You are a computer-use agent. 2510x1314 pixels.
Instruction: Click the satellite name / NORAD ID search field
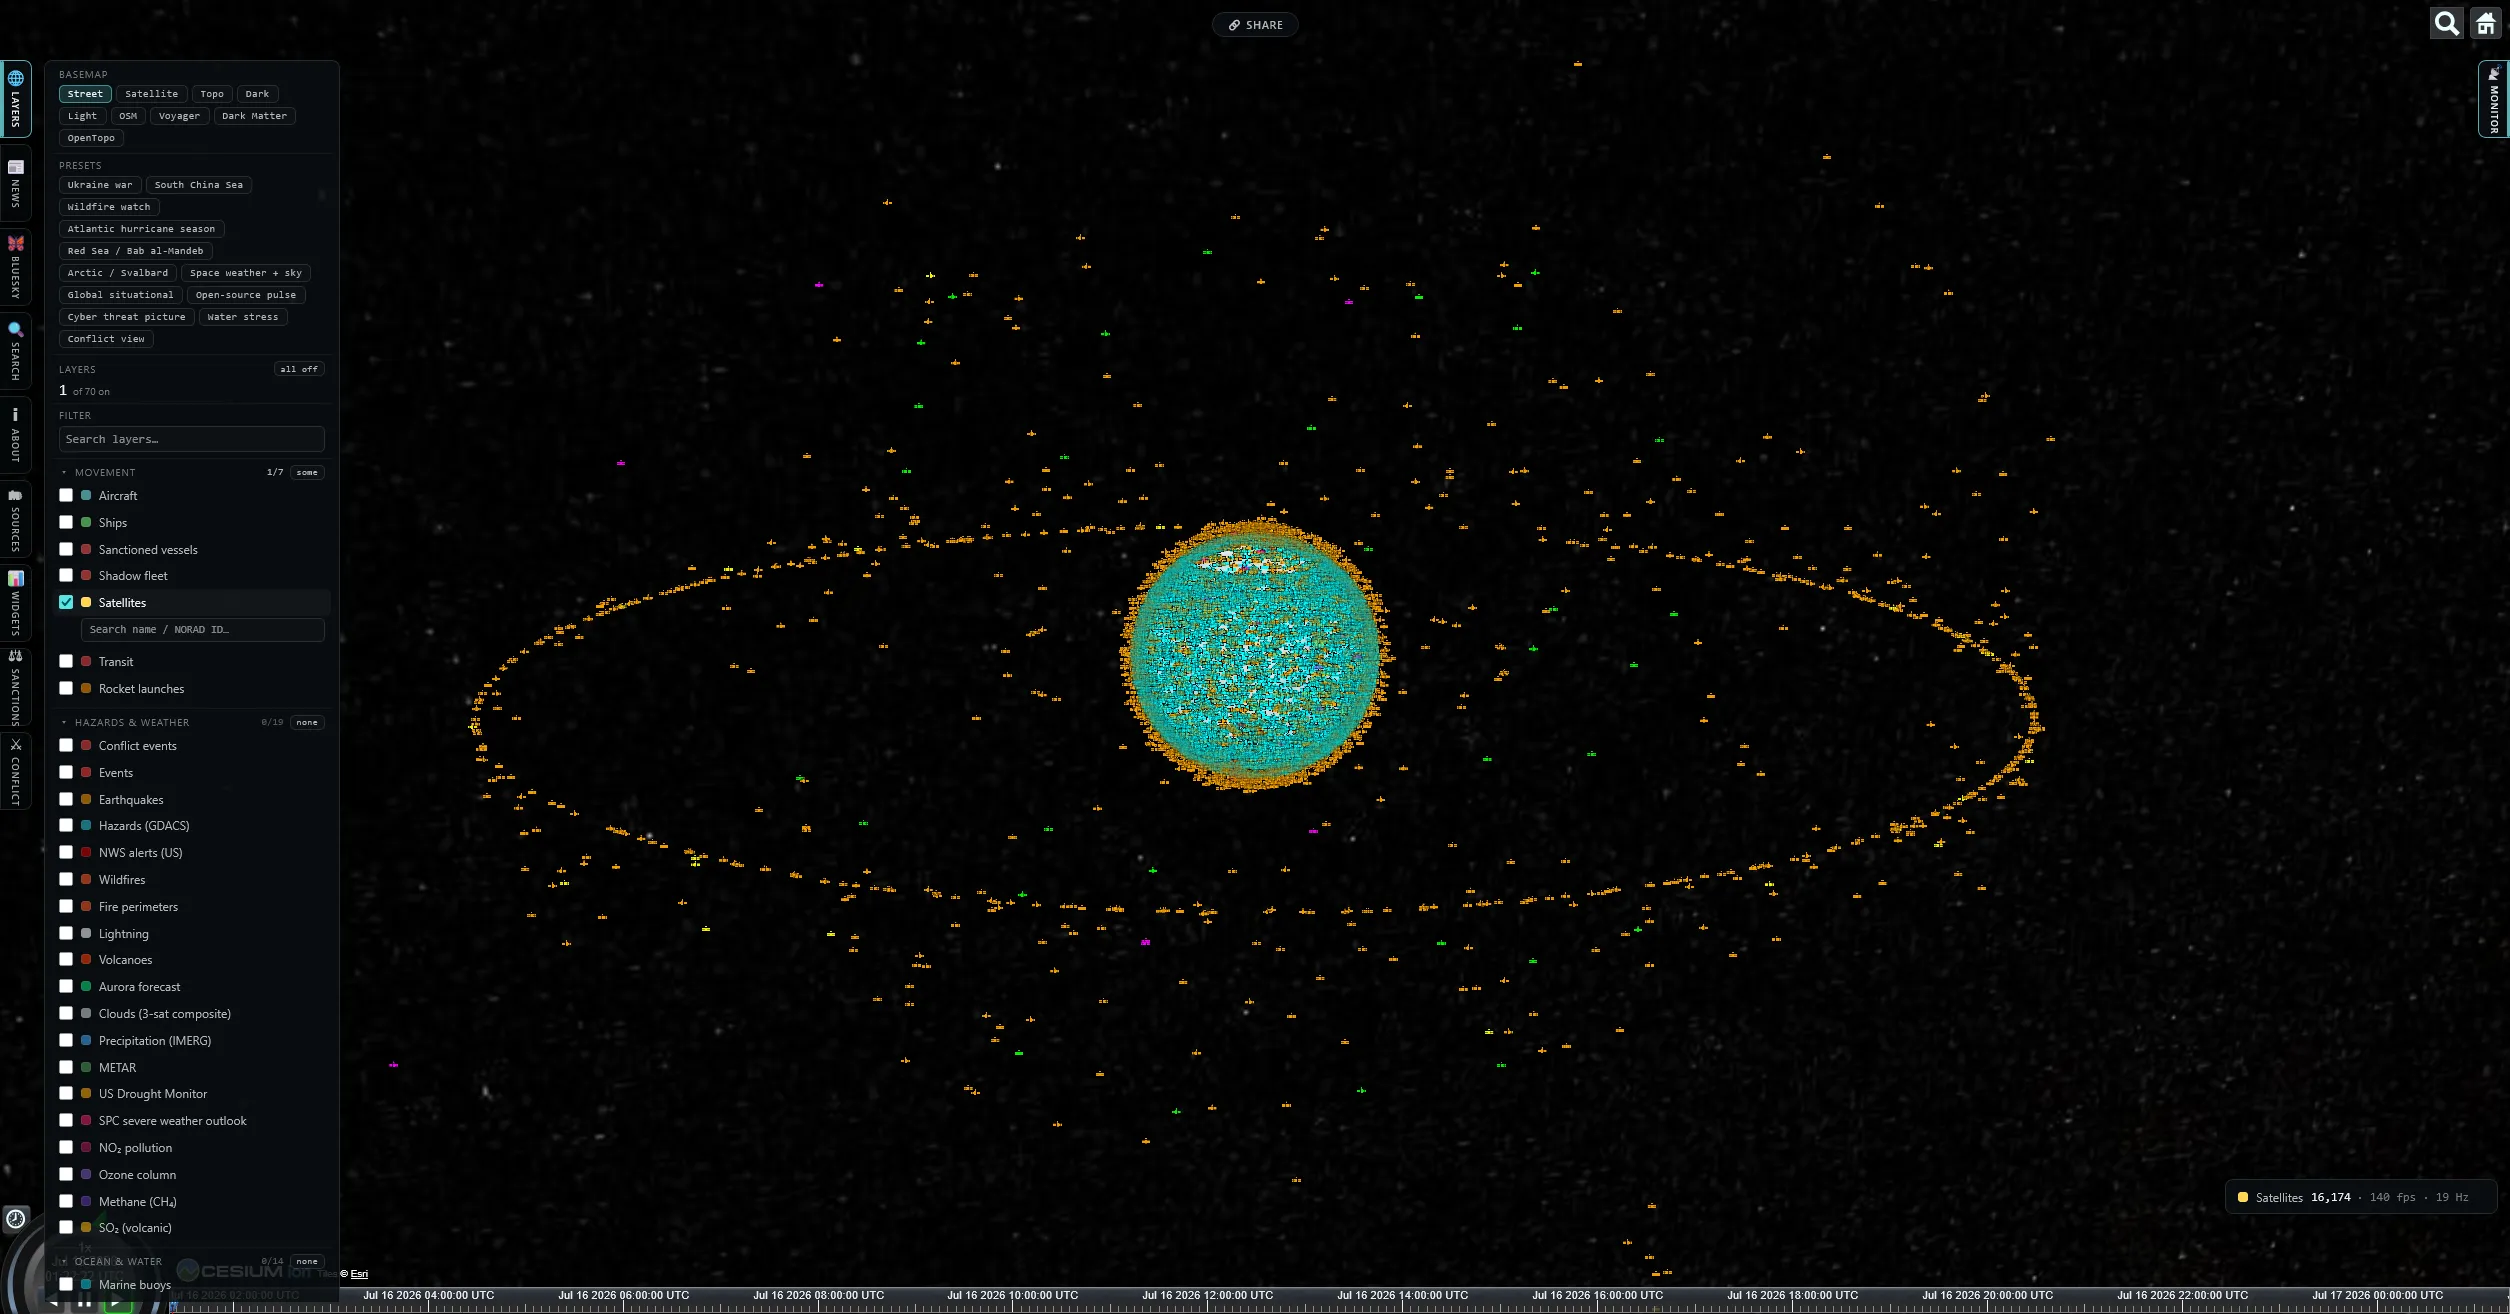click(x=202, y=629)
